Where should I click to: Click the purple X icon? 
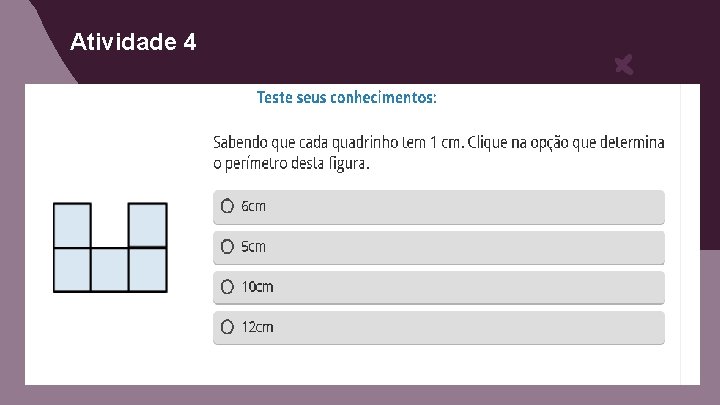623,67
